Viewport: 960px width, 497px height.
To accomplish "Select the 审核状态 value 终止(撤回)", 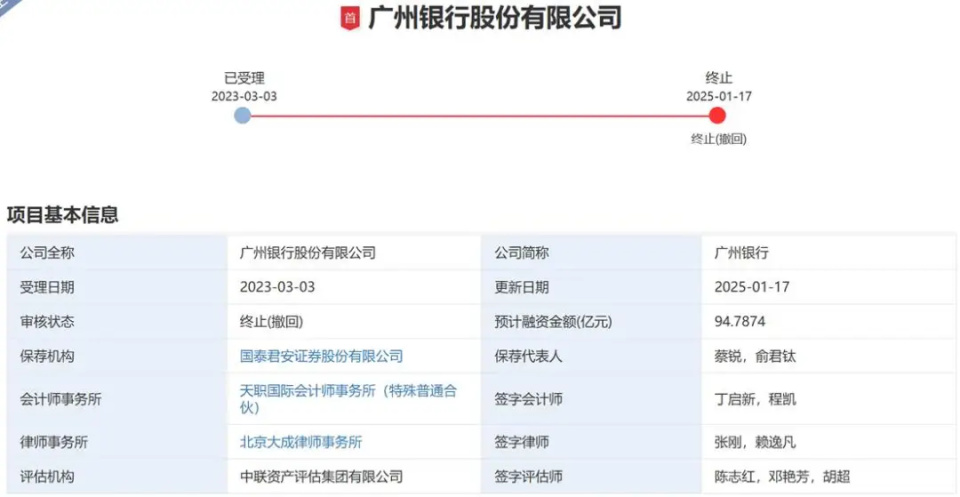I will (x=271, y=321).
